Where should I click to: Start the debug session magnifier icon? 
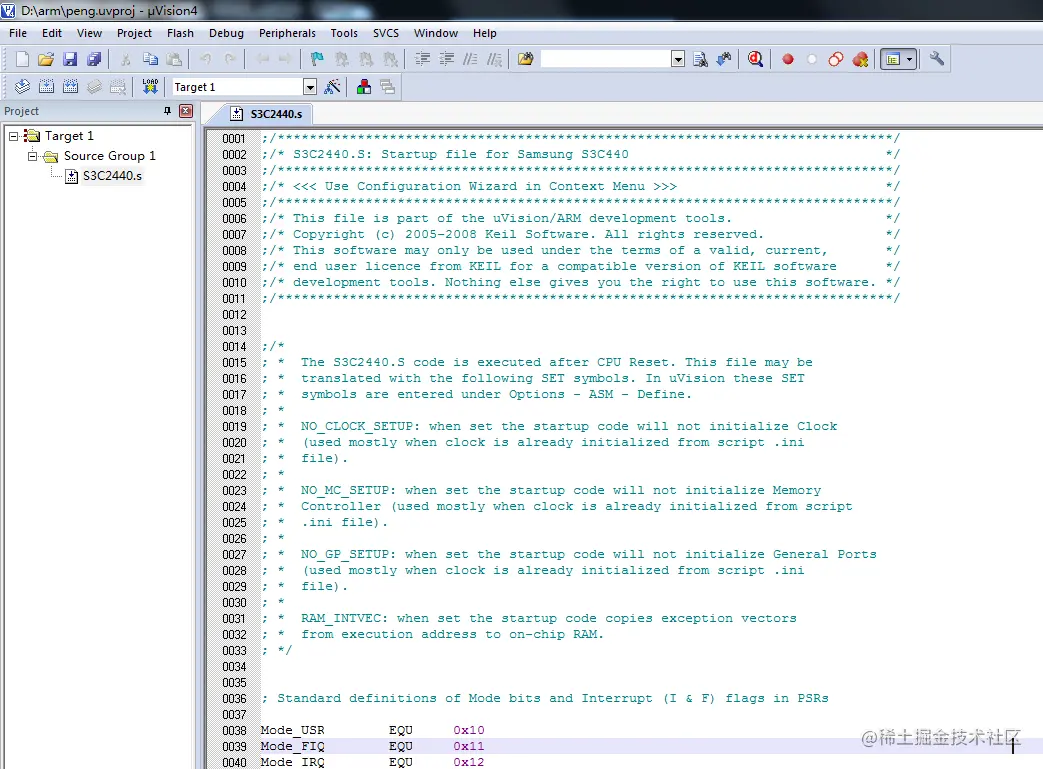point(755,59)
